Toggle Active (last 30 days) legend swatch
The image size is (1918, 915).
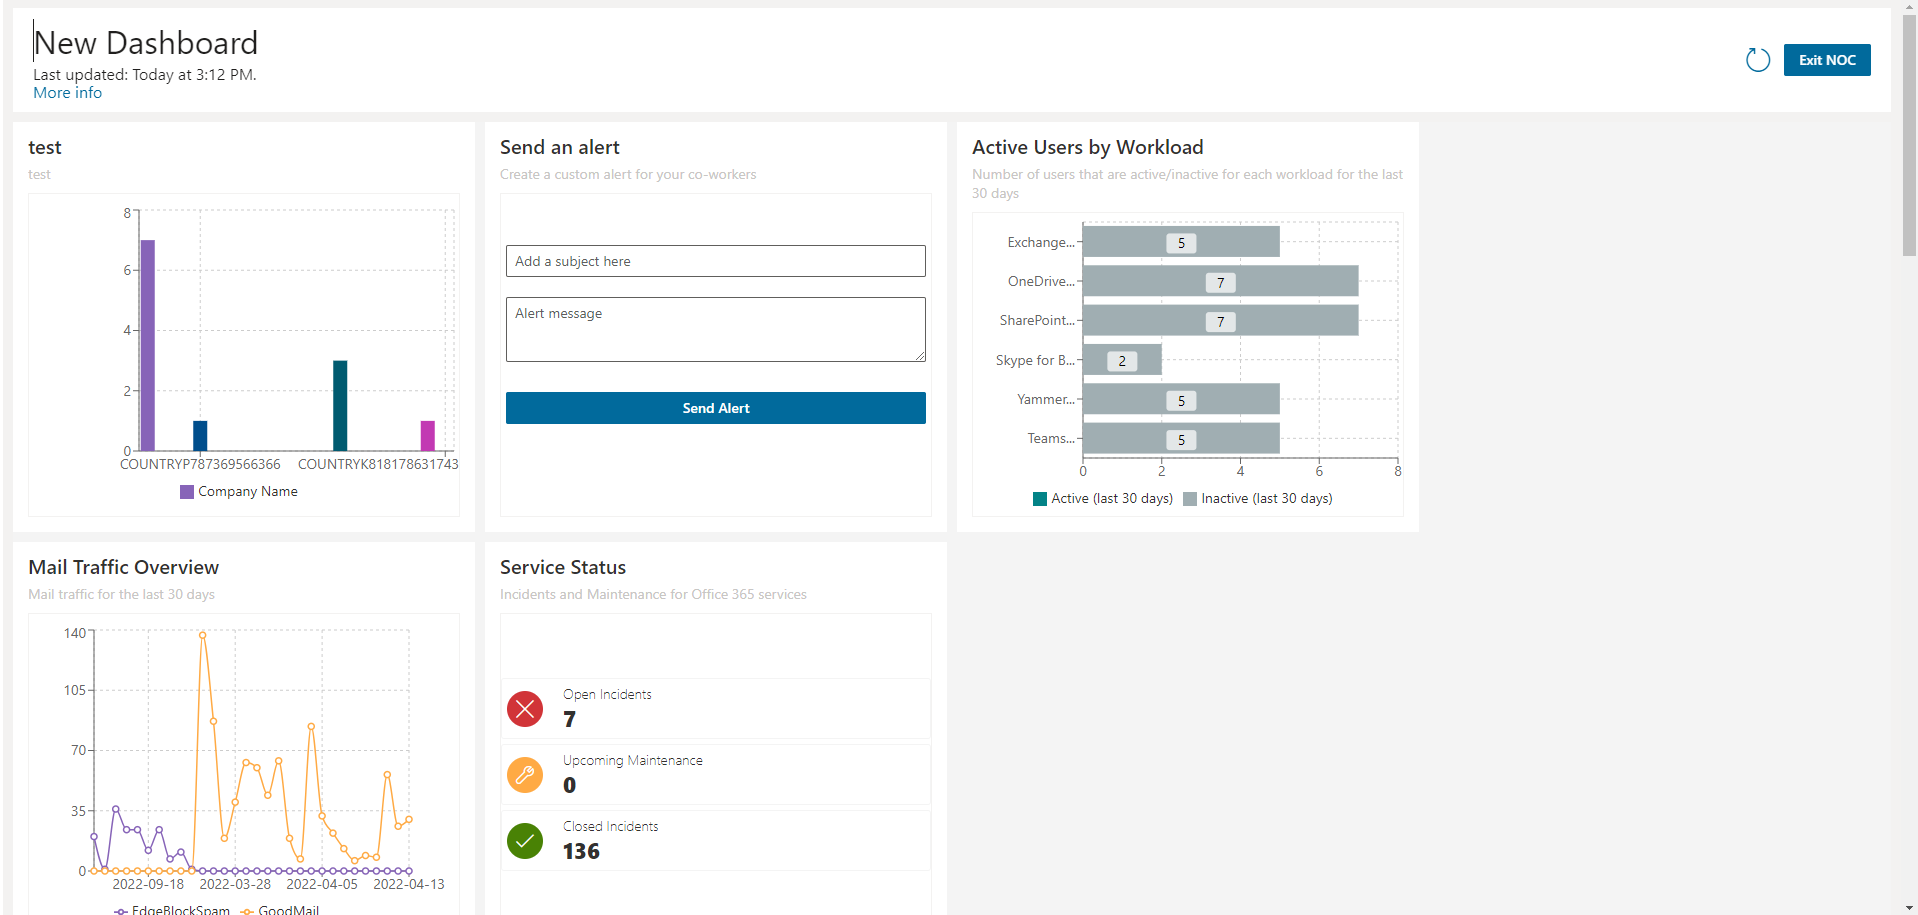click(1040, 499)
